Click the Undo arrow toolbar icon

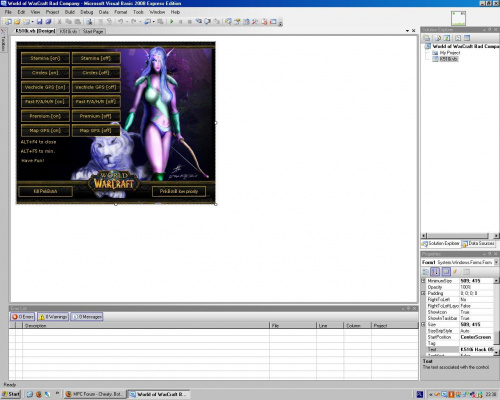[120, 22]
